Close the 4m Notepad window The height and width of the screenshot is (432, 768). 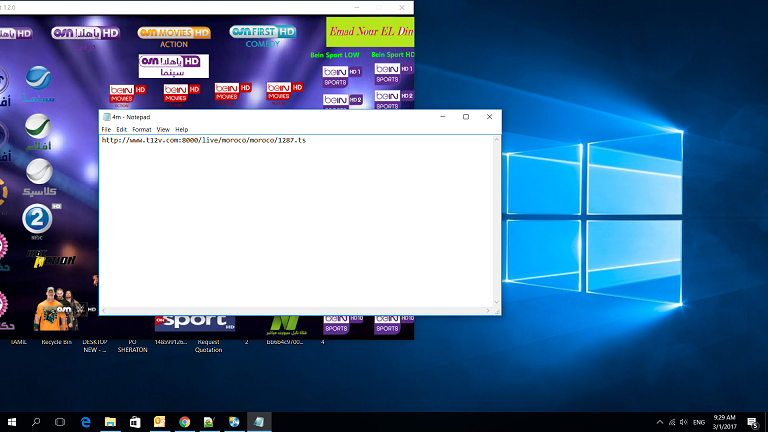489,117
